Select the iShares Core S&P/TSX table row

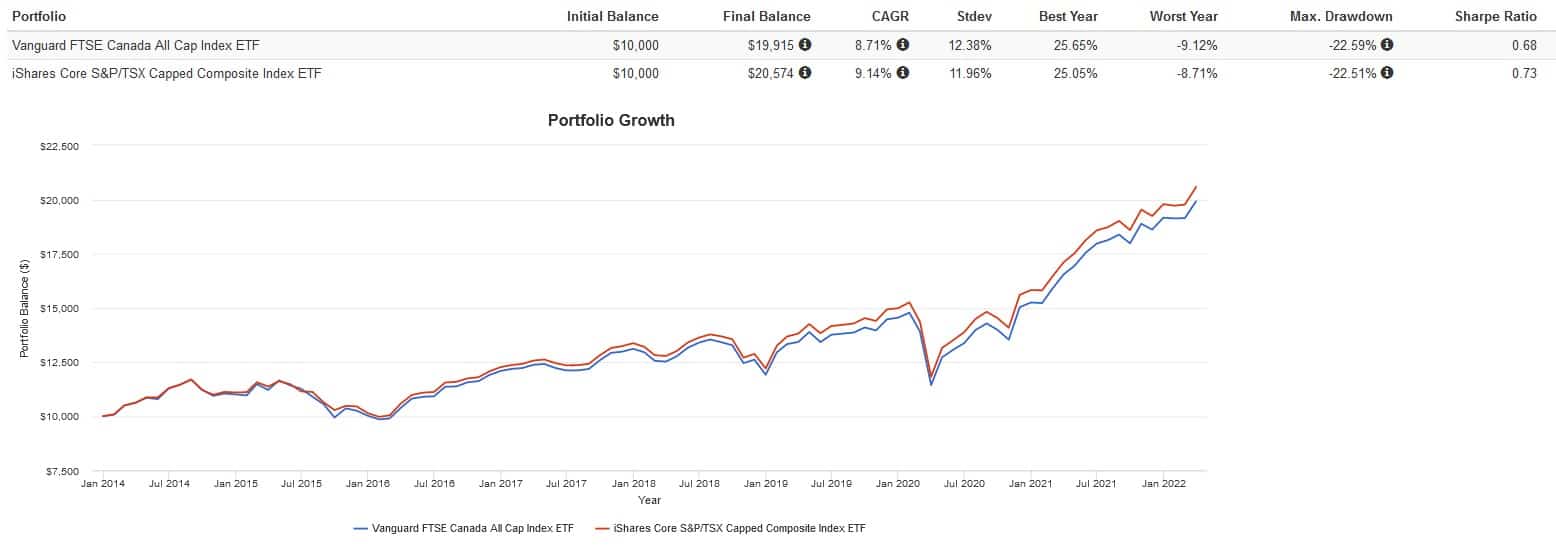tap(166, 73)
